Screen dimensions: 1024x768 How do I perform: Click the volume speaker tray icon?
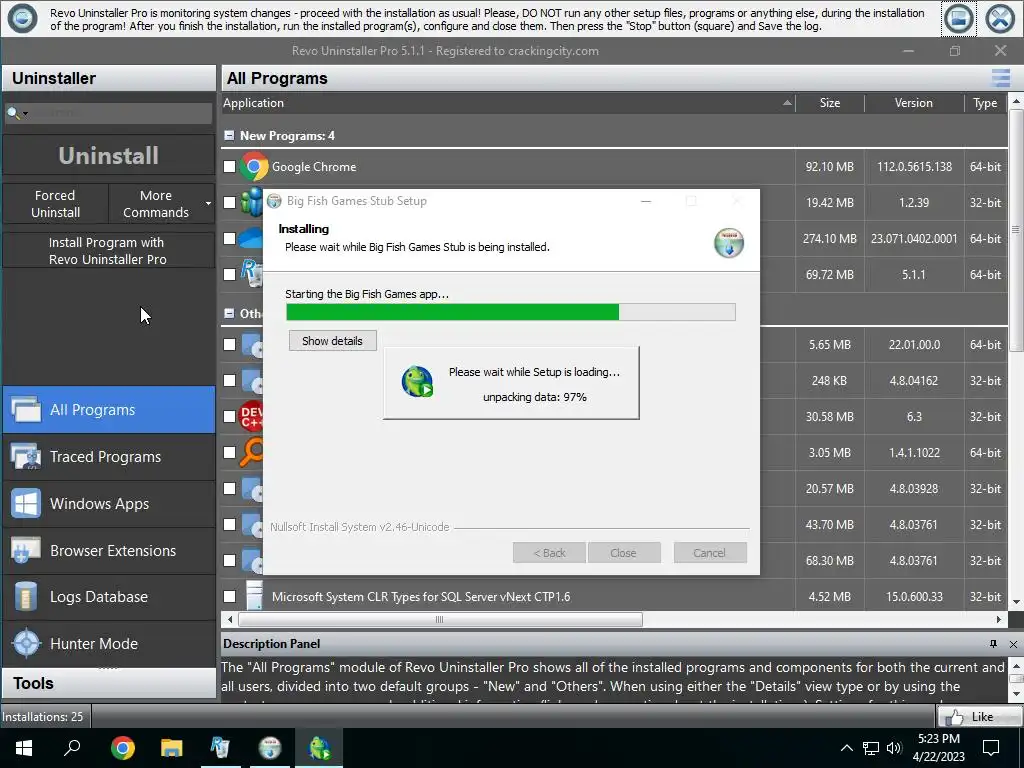point(894,748)
